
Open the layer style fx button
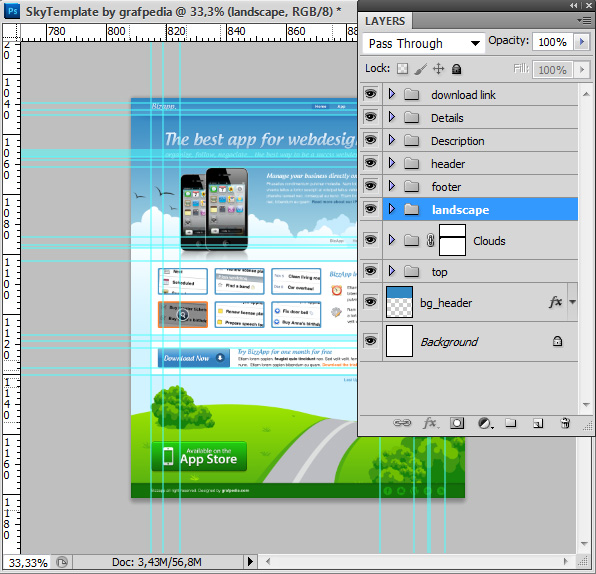tap(430, 423)
